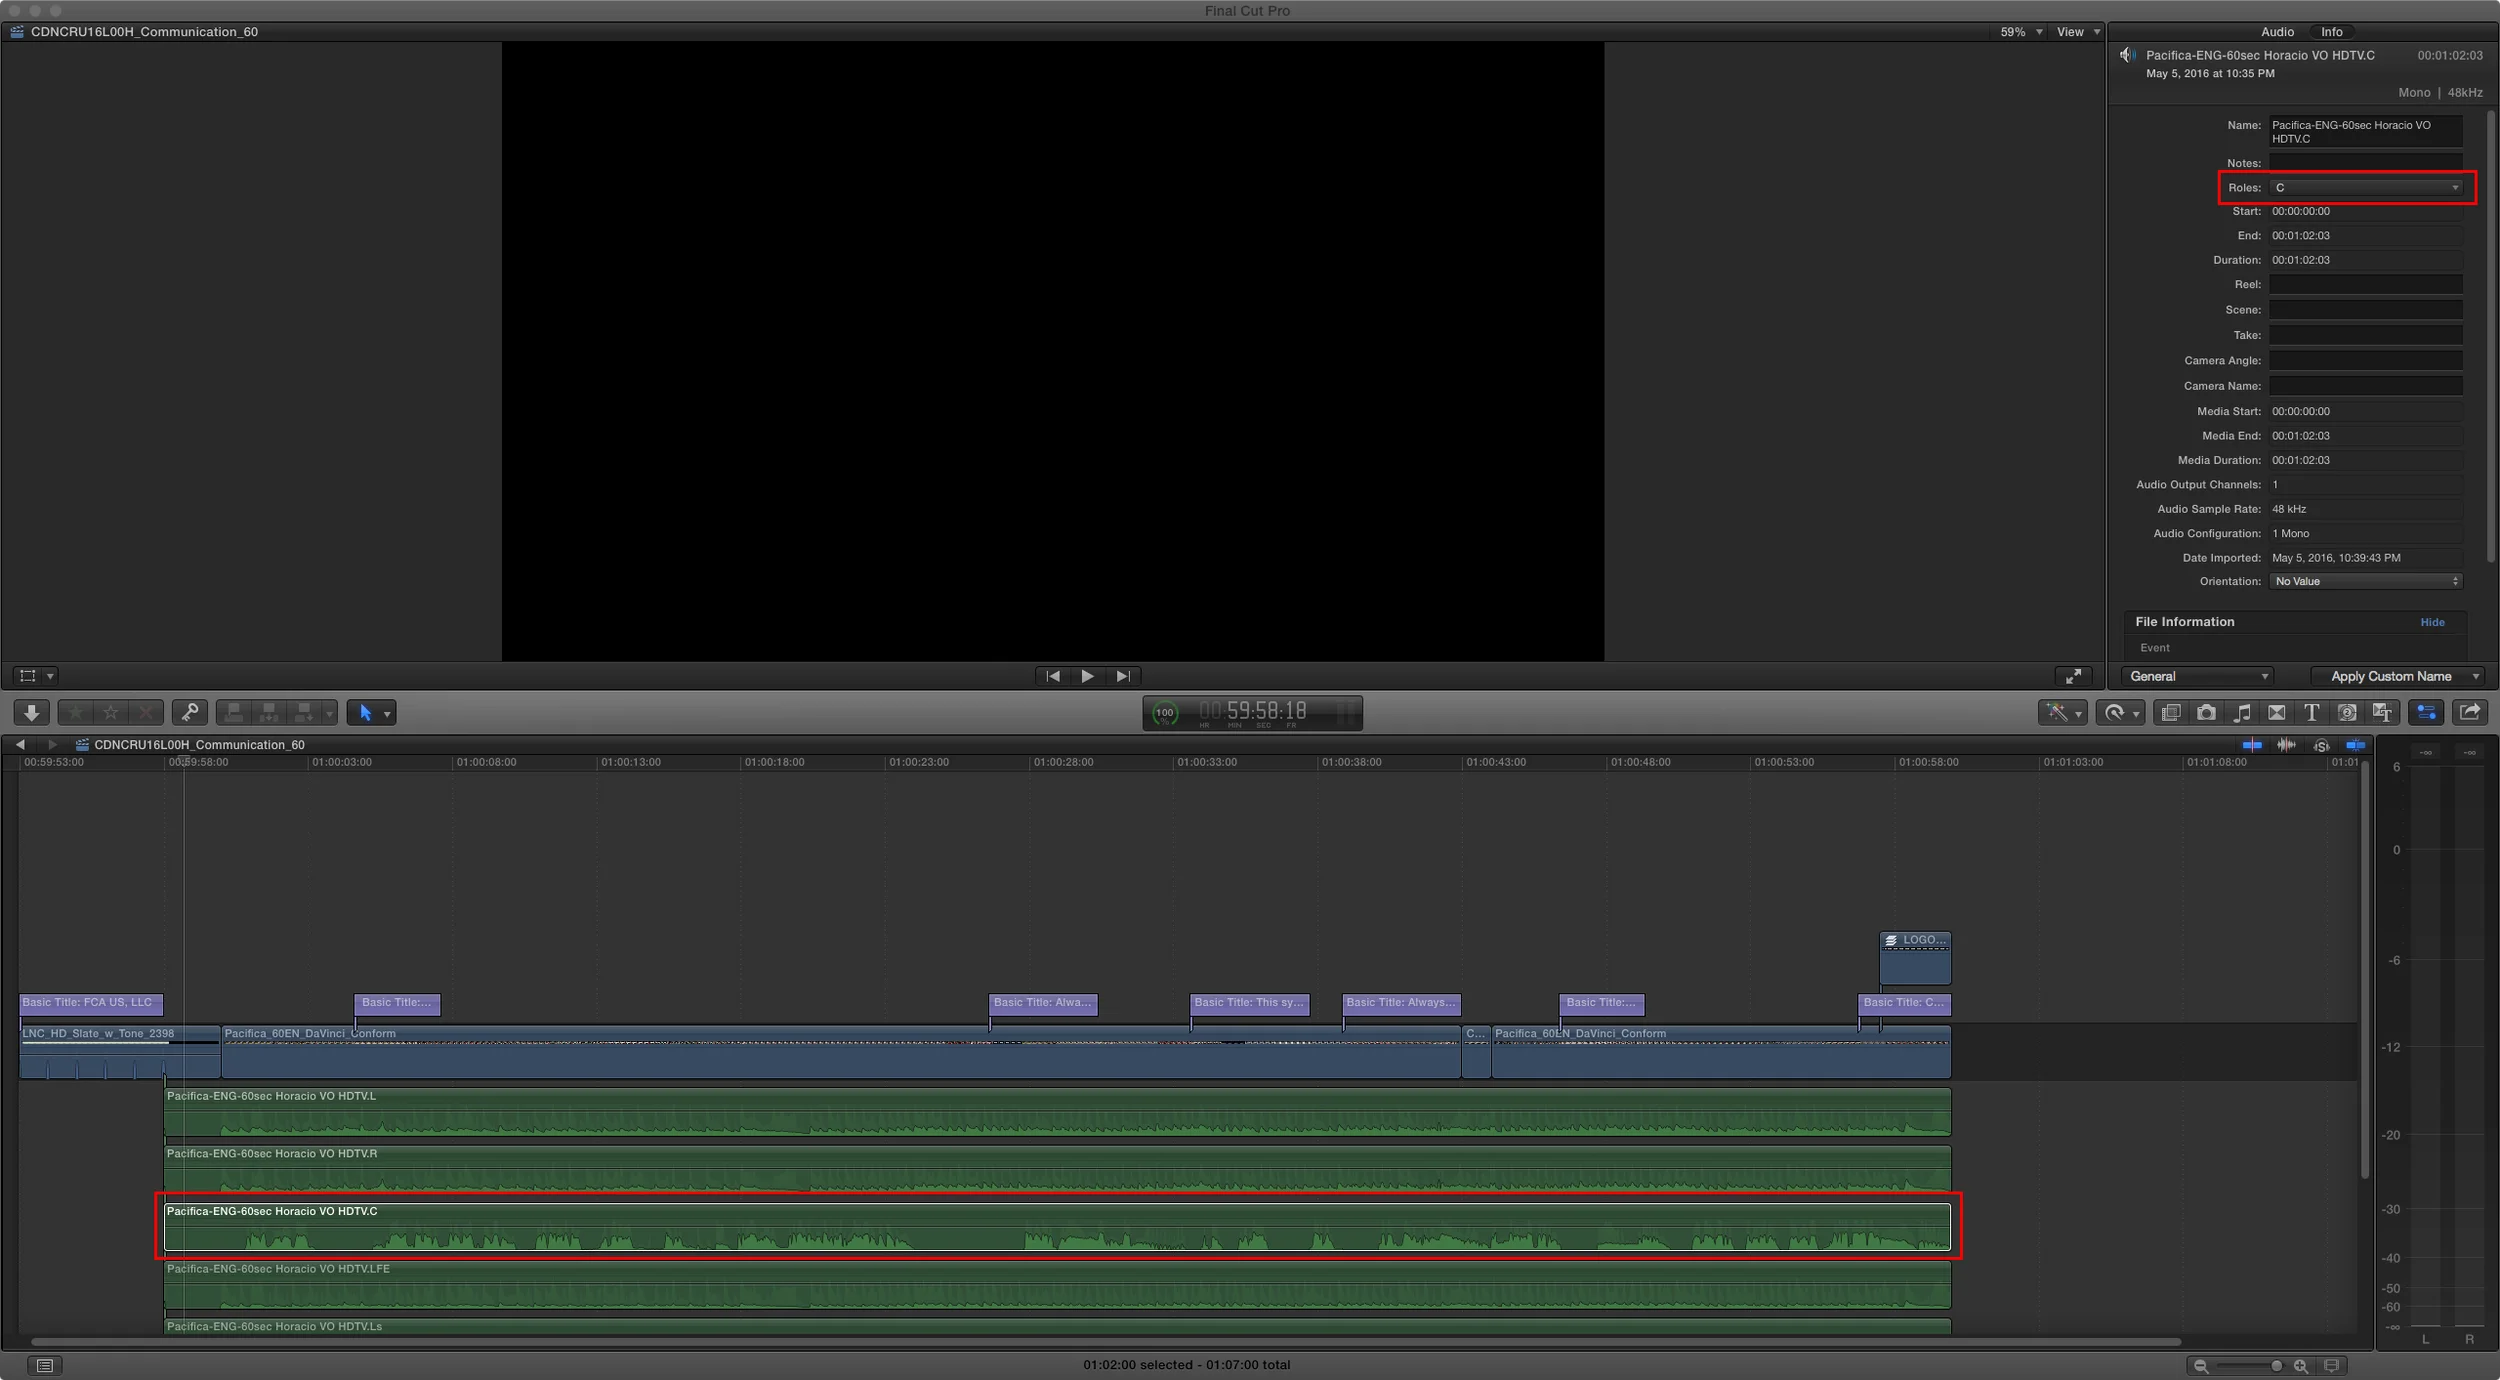2500x1380 pixels.
Task: Click the Import Media arrow button
Action: (31, 713)
